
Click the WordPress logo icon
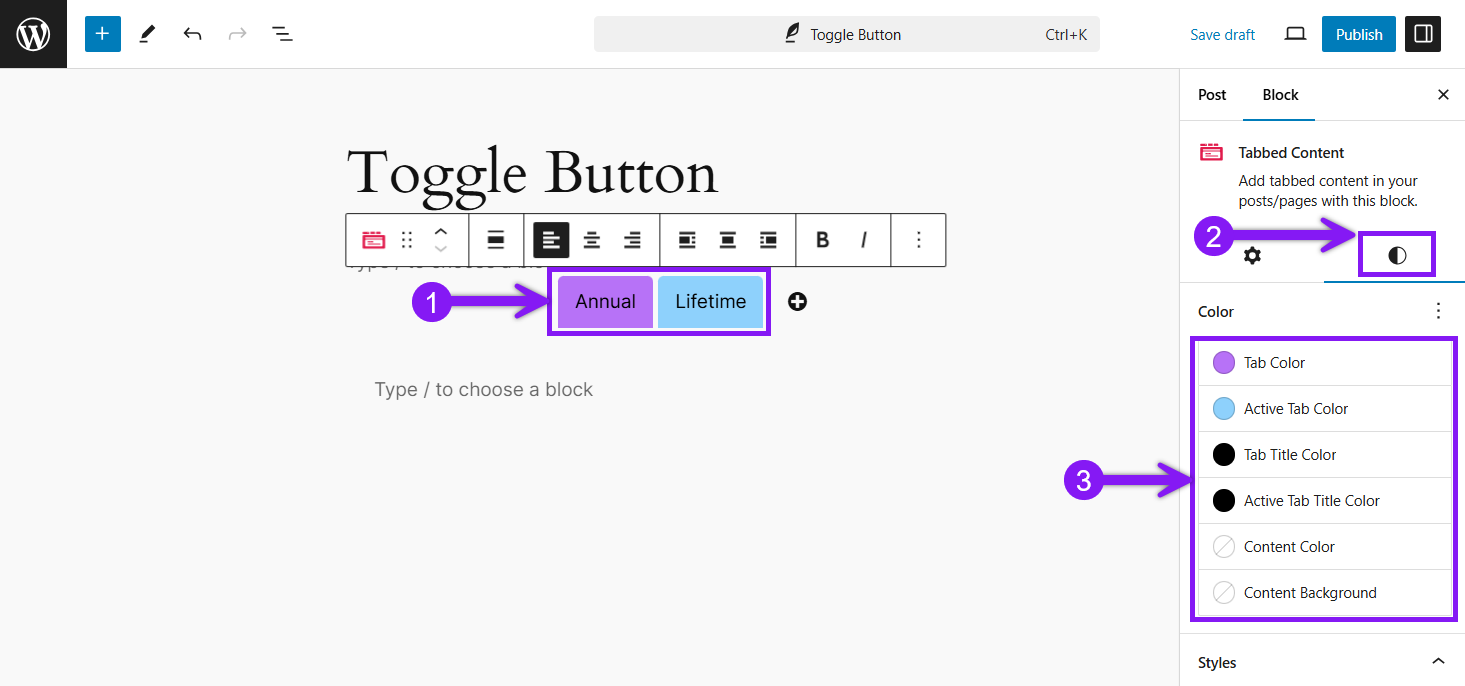coord(33,34)
